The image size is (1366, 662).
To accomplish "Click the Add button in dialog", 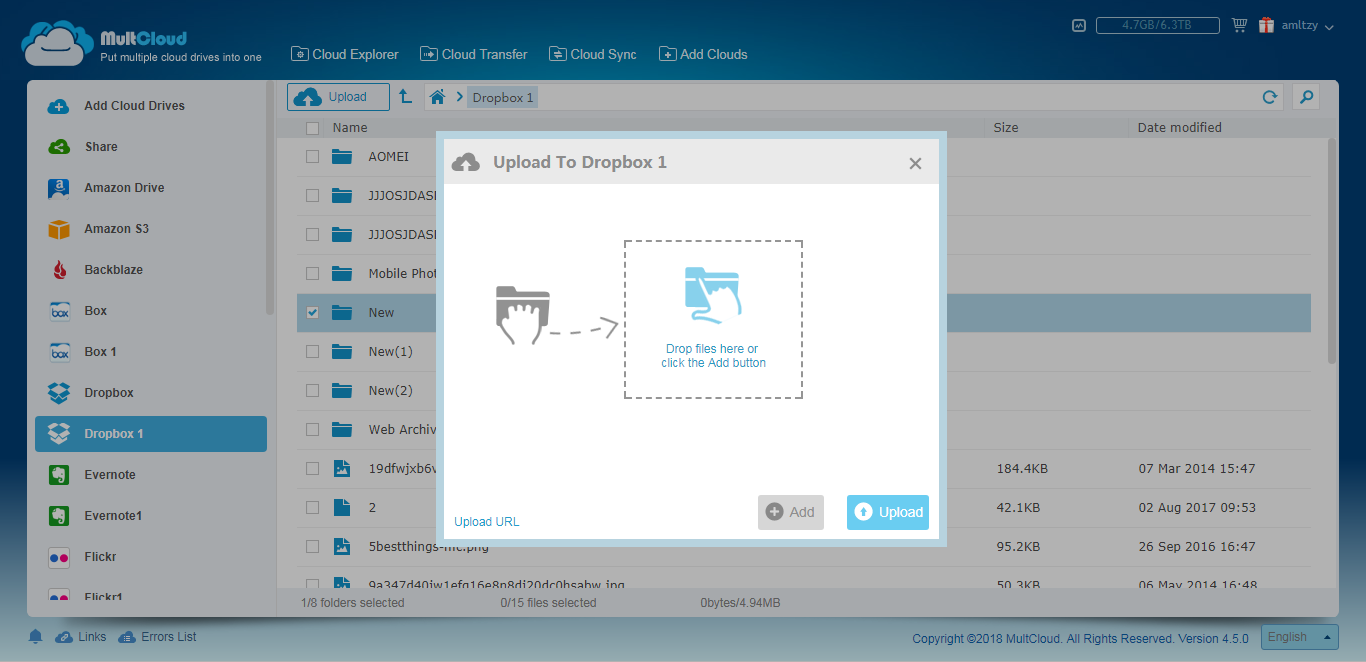I will pyautogui.click(x=790, y=512).
